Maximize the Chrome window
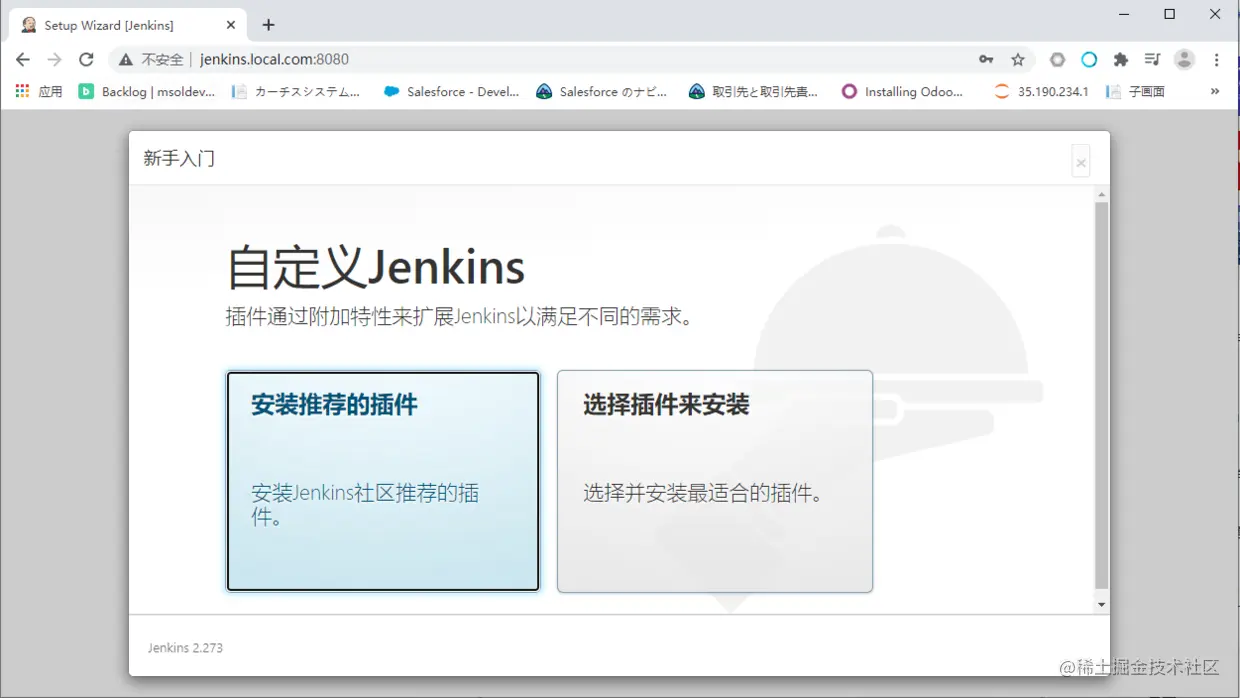This screenshot has height=698, width=1240. tap(1170, 14)
